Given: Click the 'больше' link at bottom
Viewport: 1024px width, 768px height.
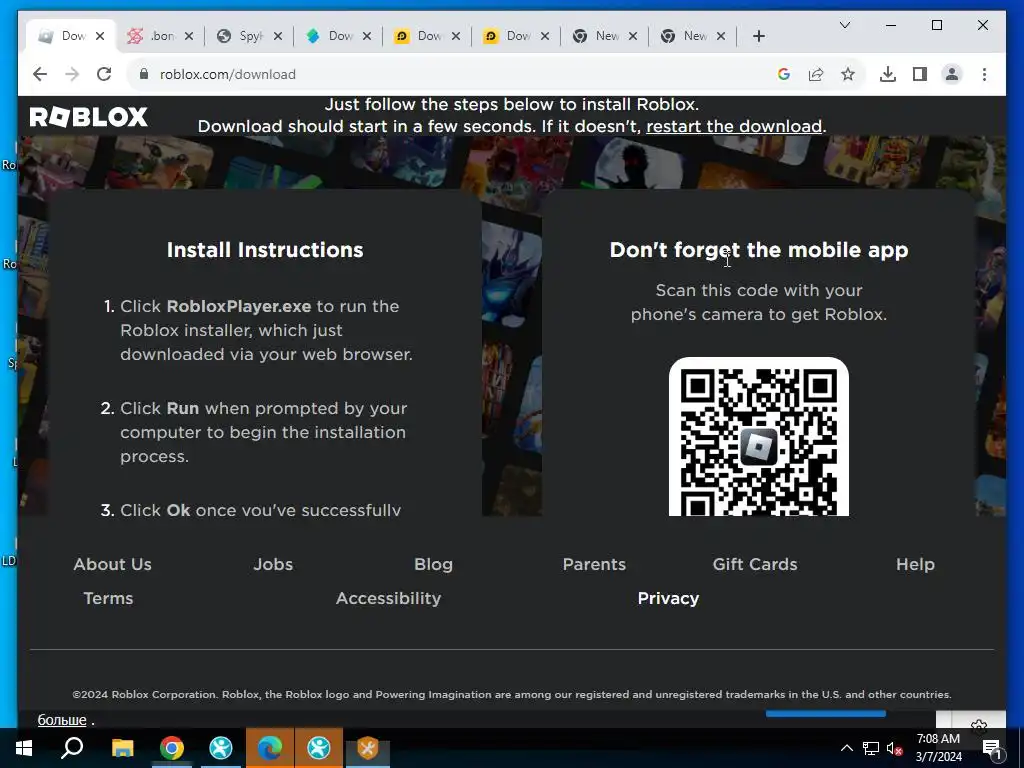Looking at the screenshot, I should click(62, 720).
